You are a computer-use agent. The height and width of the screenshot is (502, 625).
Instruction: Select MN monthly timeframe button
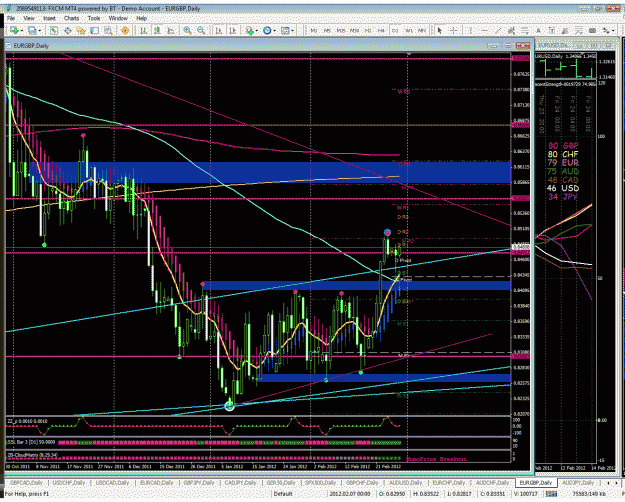pyautogui.click(x=422, y=30)
